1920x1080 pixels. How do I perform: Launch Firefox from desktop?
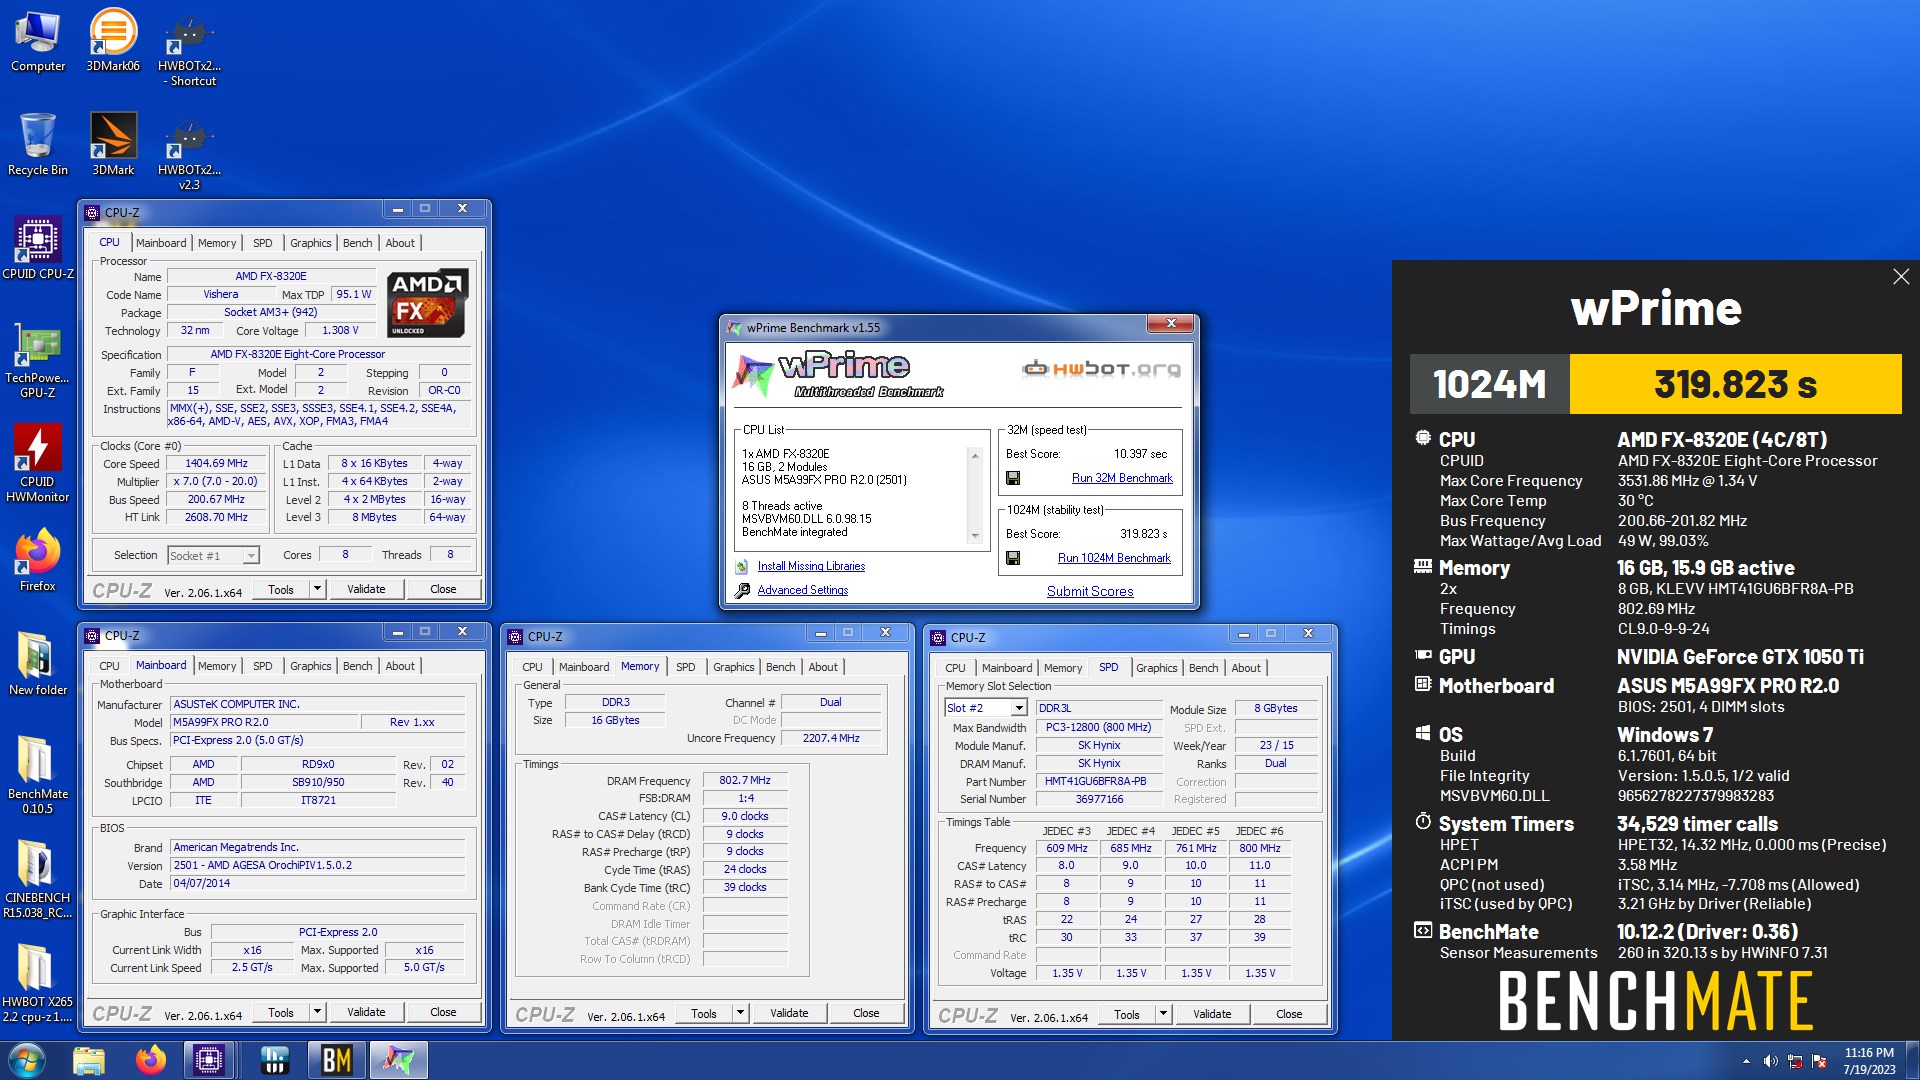(x=38, y=560)
